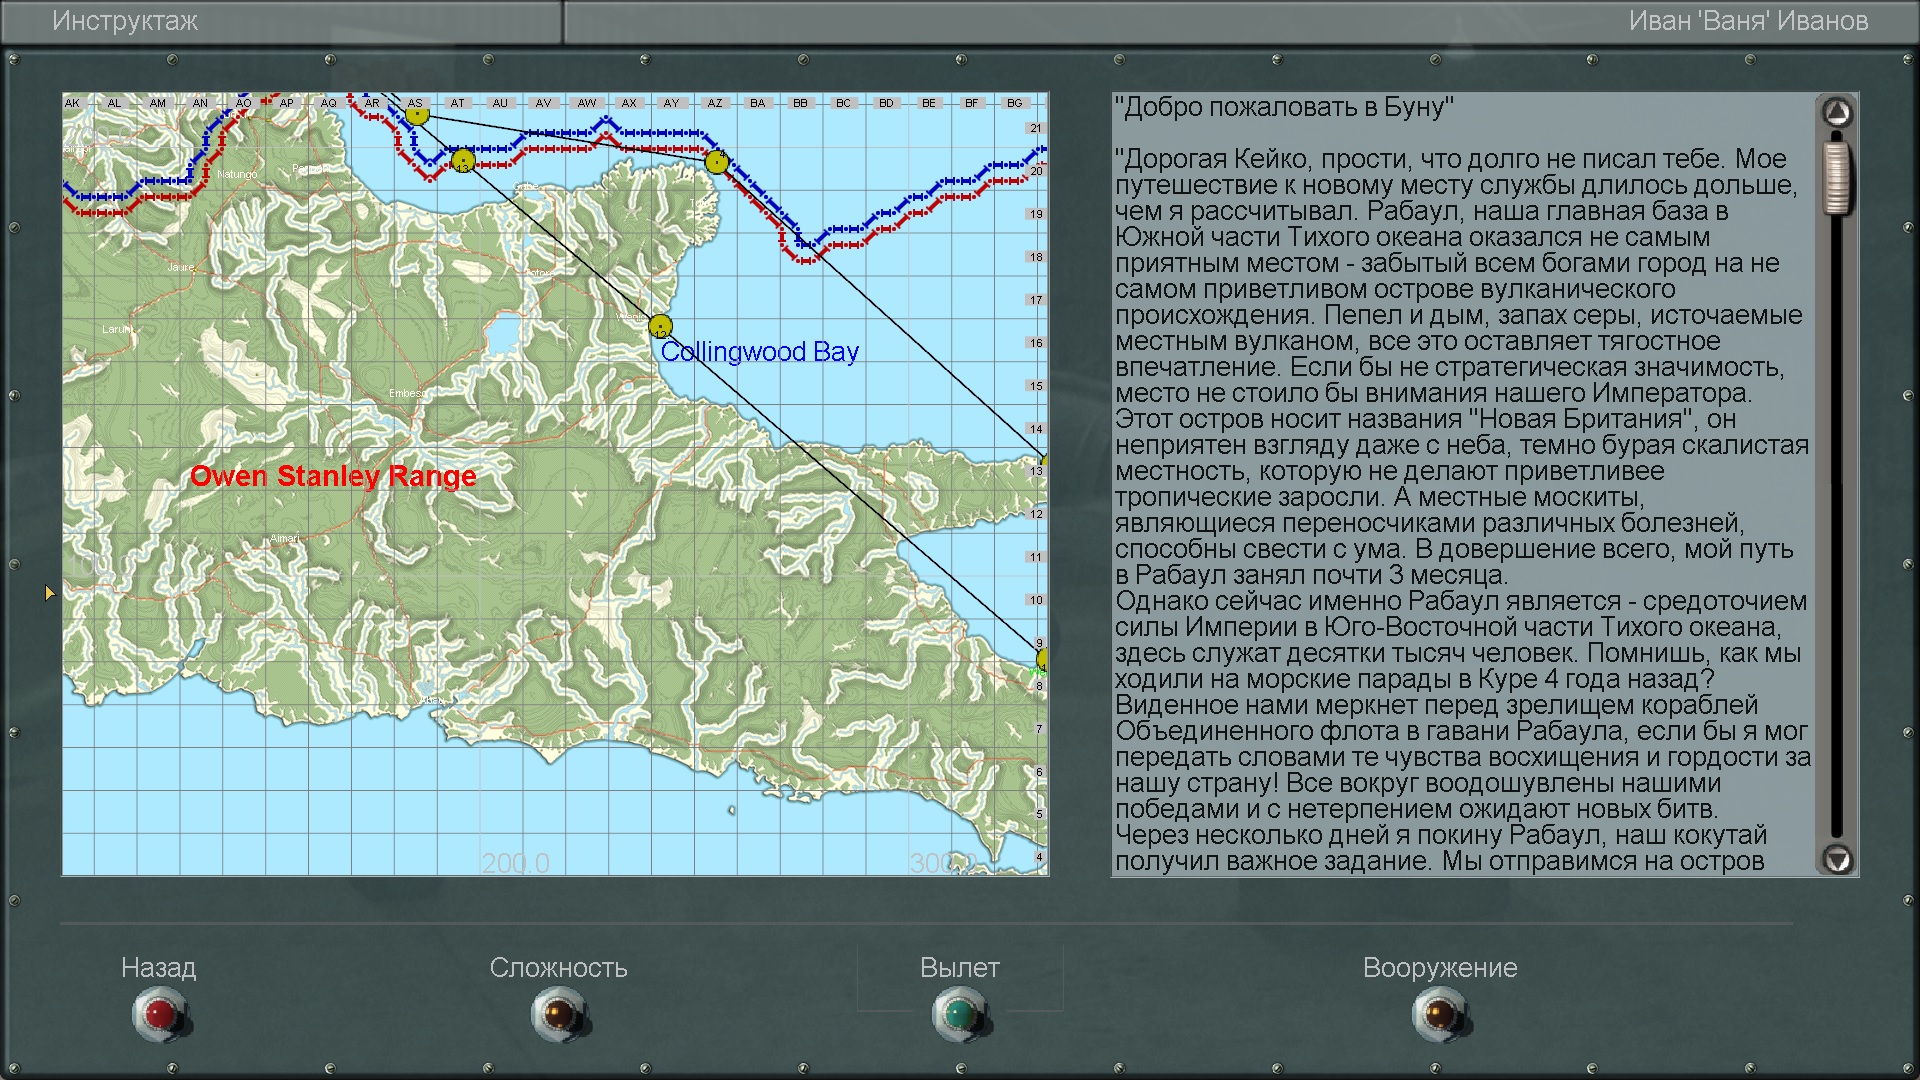Viewport: 1920px width, 1080px height.
Task: Click the Инструктаж title tab
Action: (x=125, y=21)
